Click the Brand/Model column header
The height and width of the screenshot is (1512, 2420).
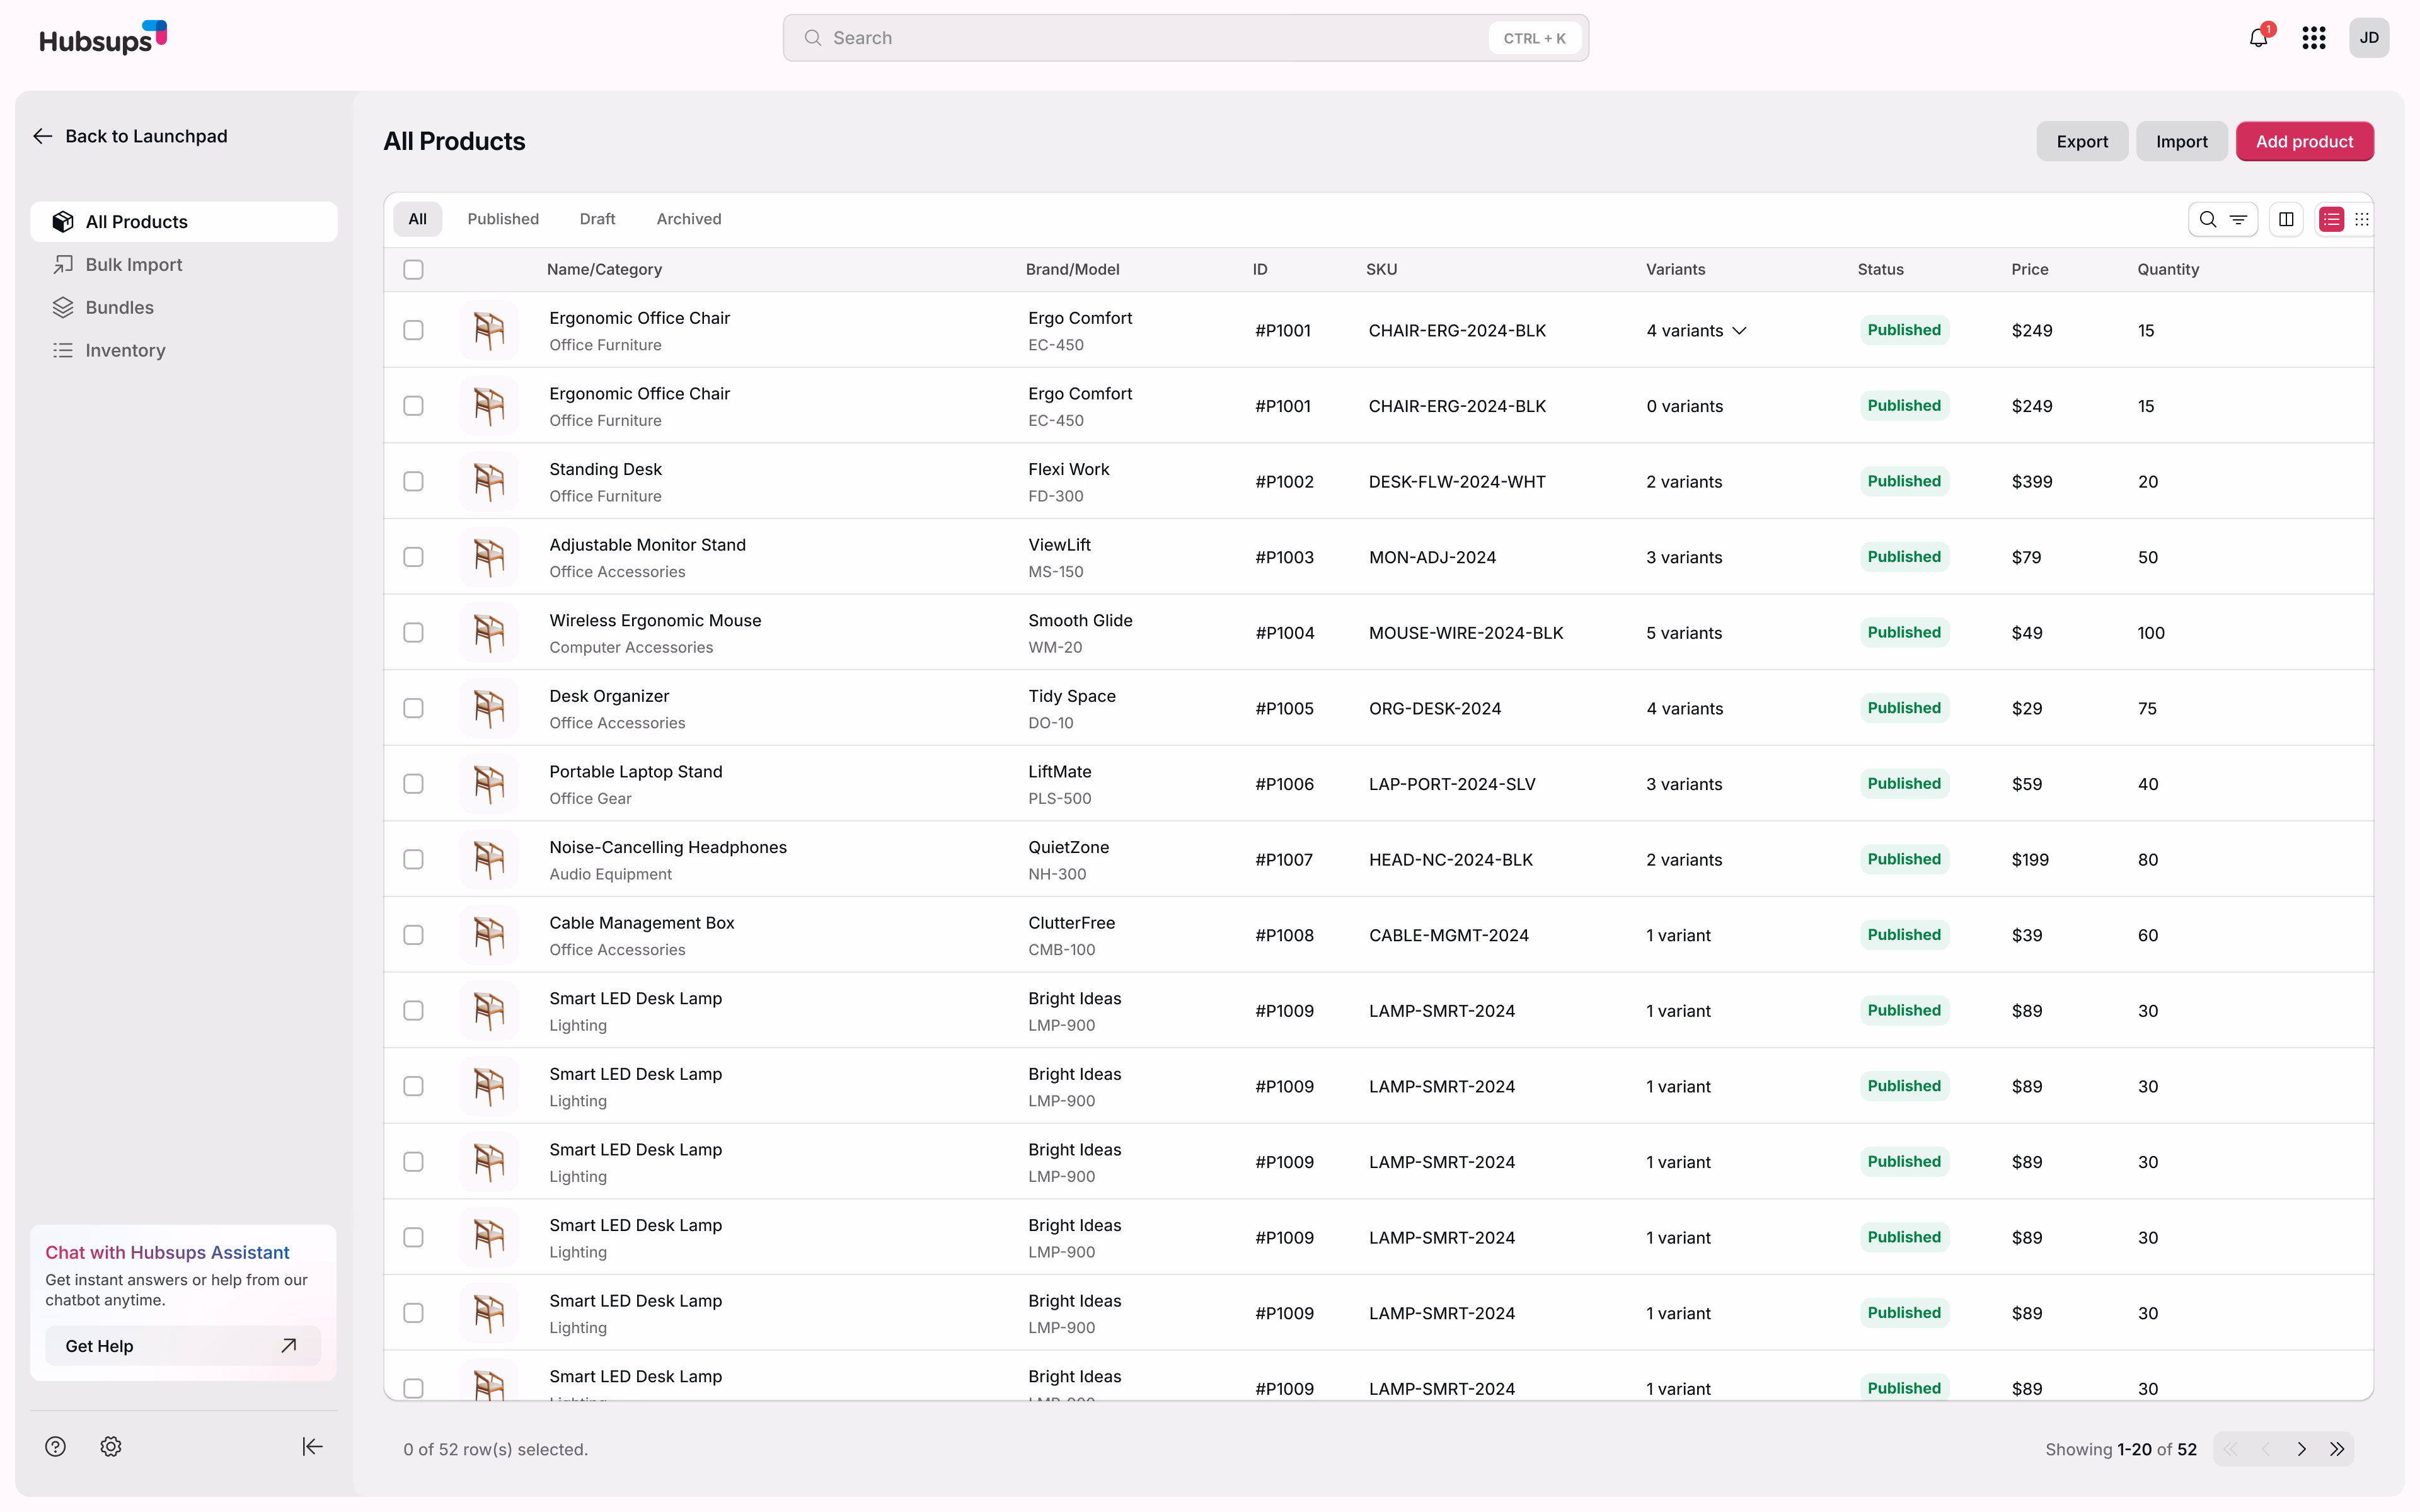point(1072,269)
